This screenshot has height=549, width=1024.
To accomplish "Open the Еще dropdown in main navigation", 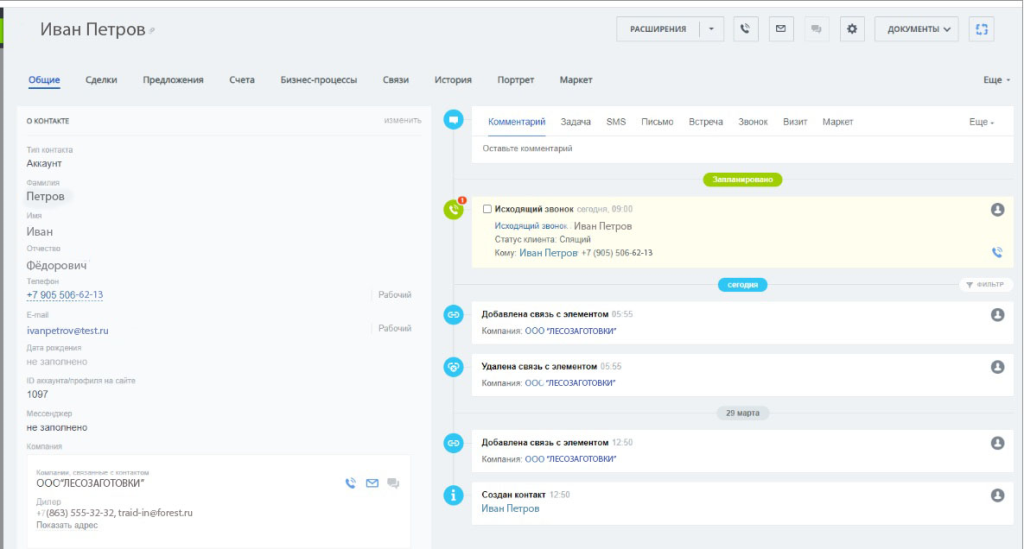I will pos(997,80).
